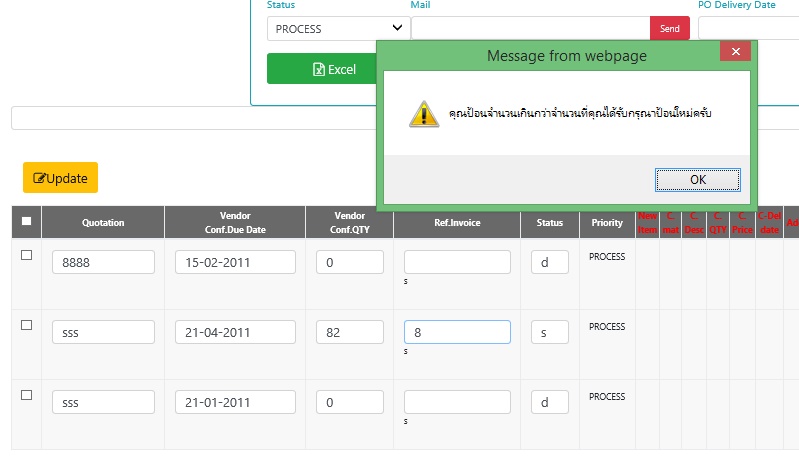The height and width of the screenshot is (467, 799).
Task: Click the Vendor Conf.Due Date column header
Action: (x=235, y=222)
